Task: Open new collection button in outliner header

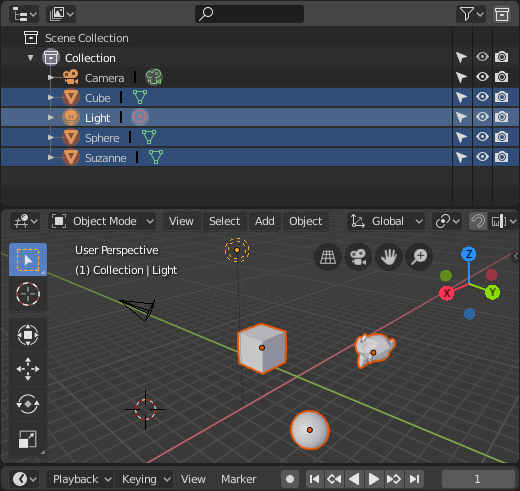Action: tap(502, 14)
